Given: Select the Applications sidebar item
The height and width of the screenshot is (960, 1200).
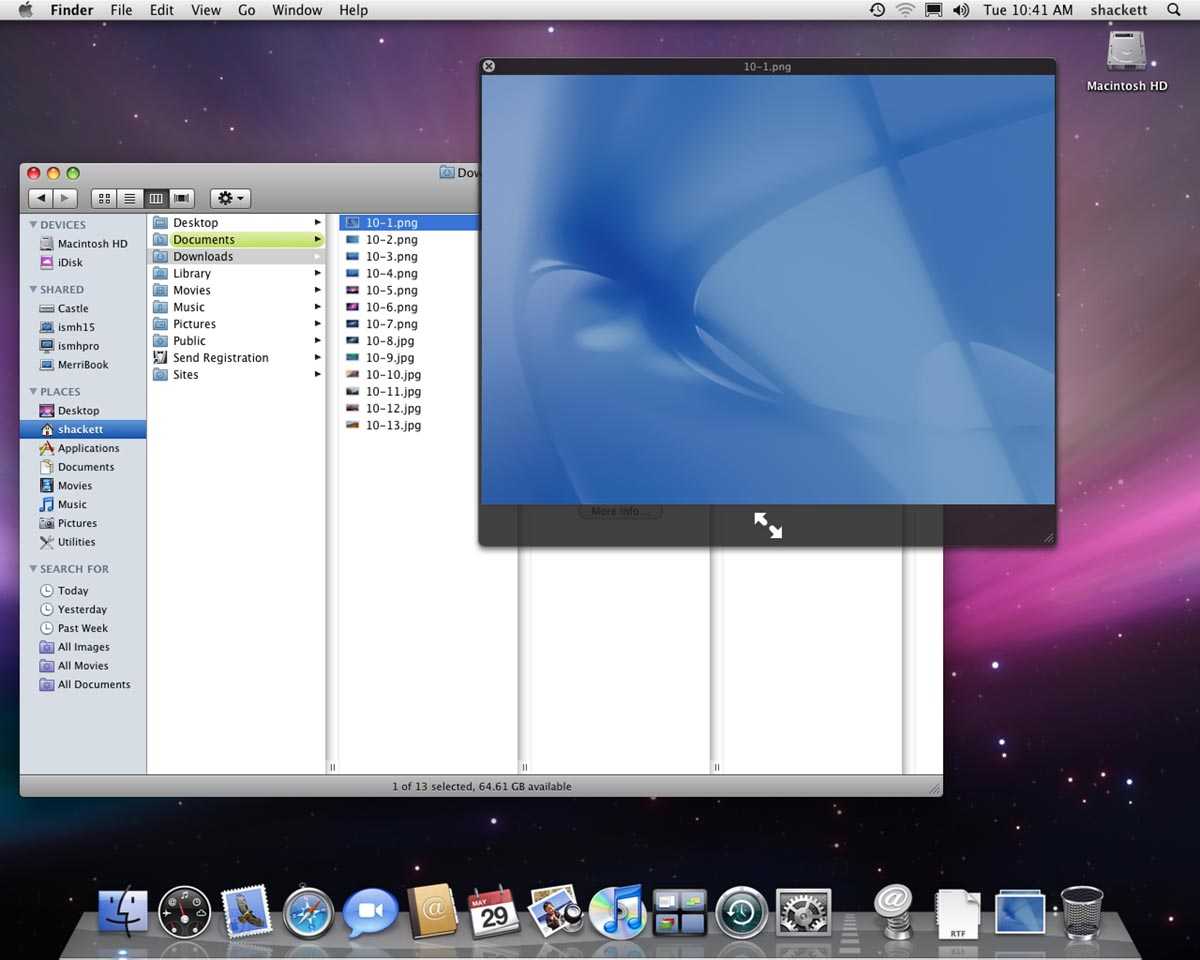Looking at the screenshot, I should pyautogui.click(x=88, y=448).
